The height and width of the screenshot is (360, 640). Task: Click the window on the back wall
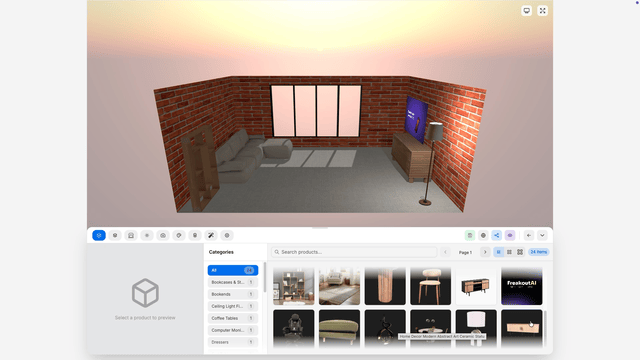316,111
